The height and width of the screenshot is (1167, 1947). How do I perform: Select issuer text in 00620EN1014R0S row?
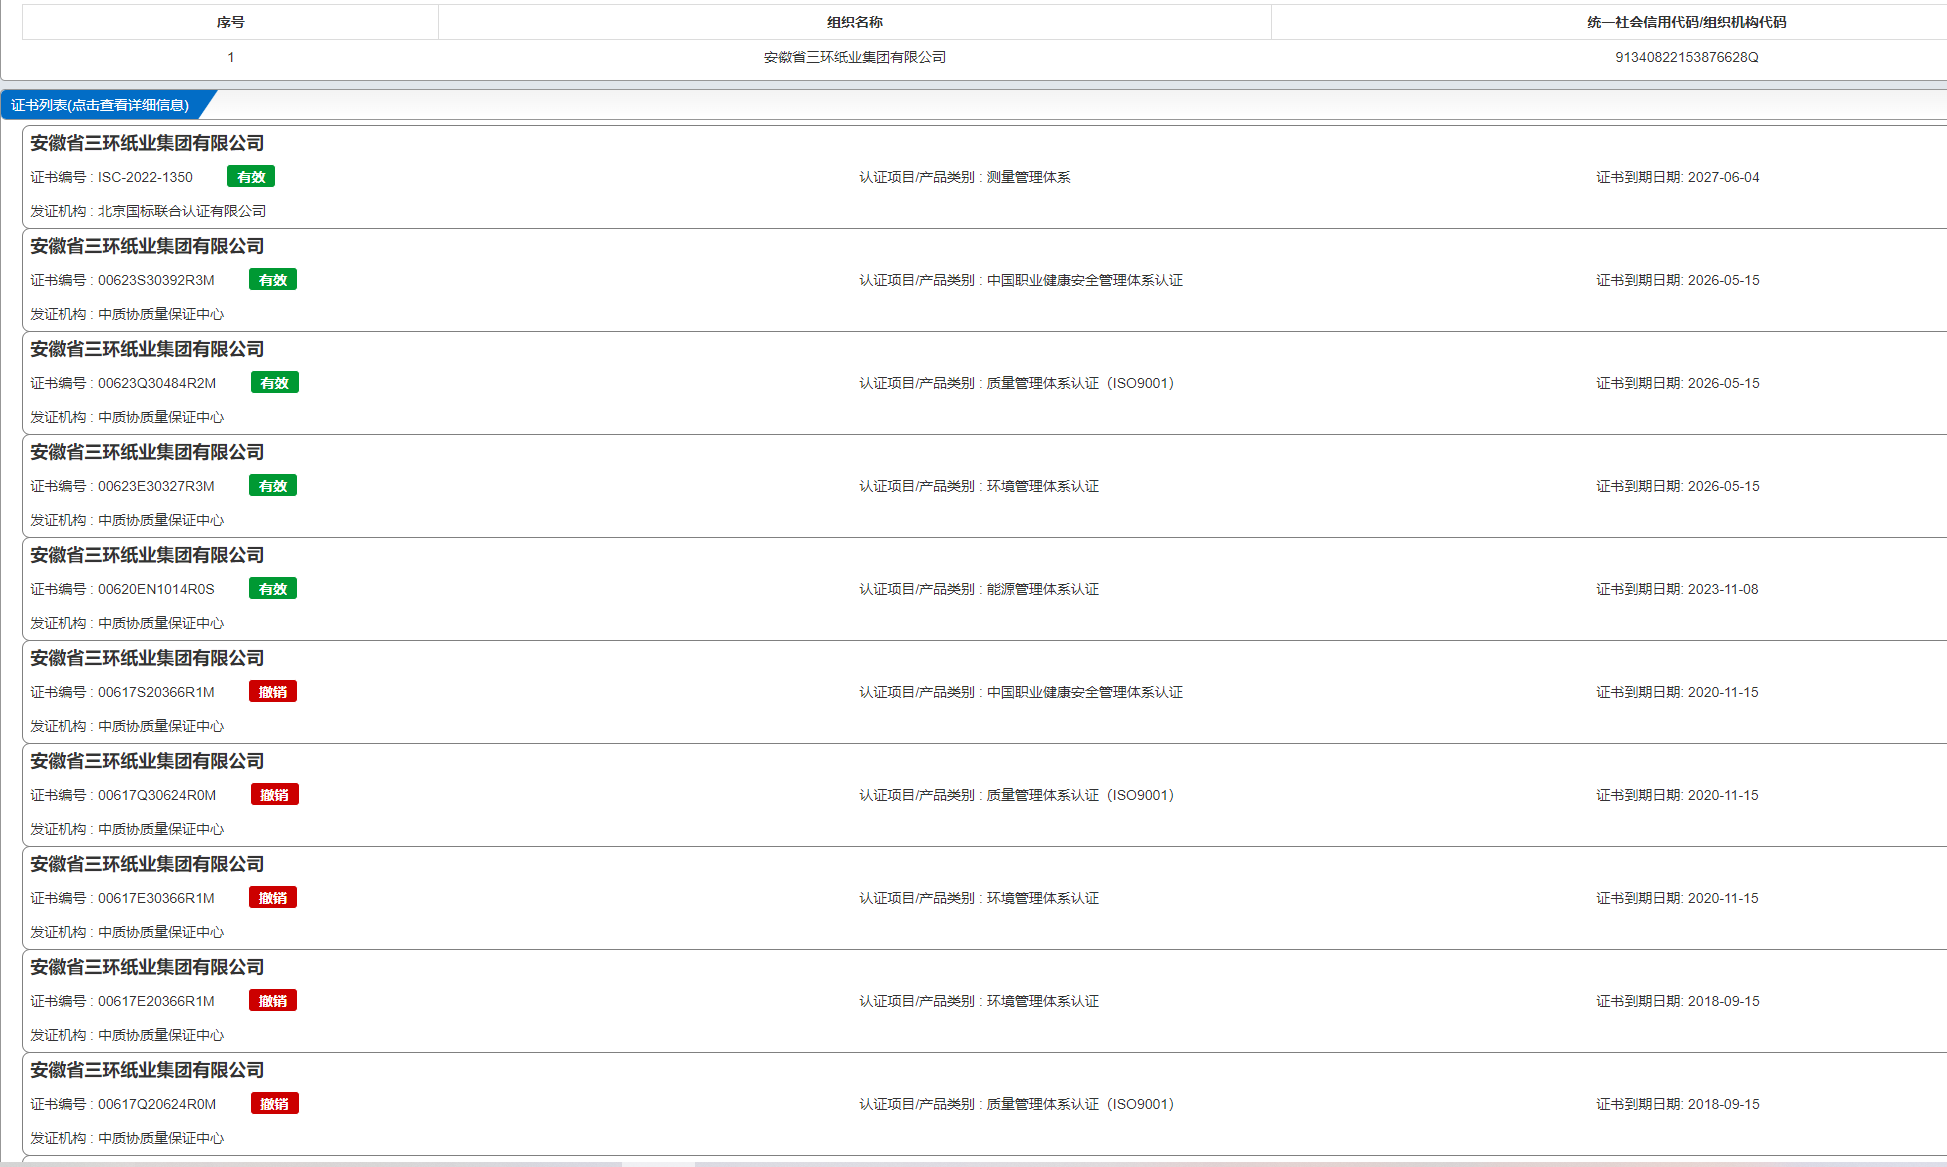tap(160, 623)
